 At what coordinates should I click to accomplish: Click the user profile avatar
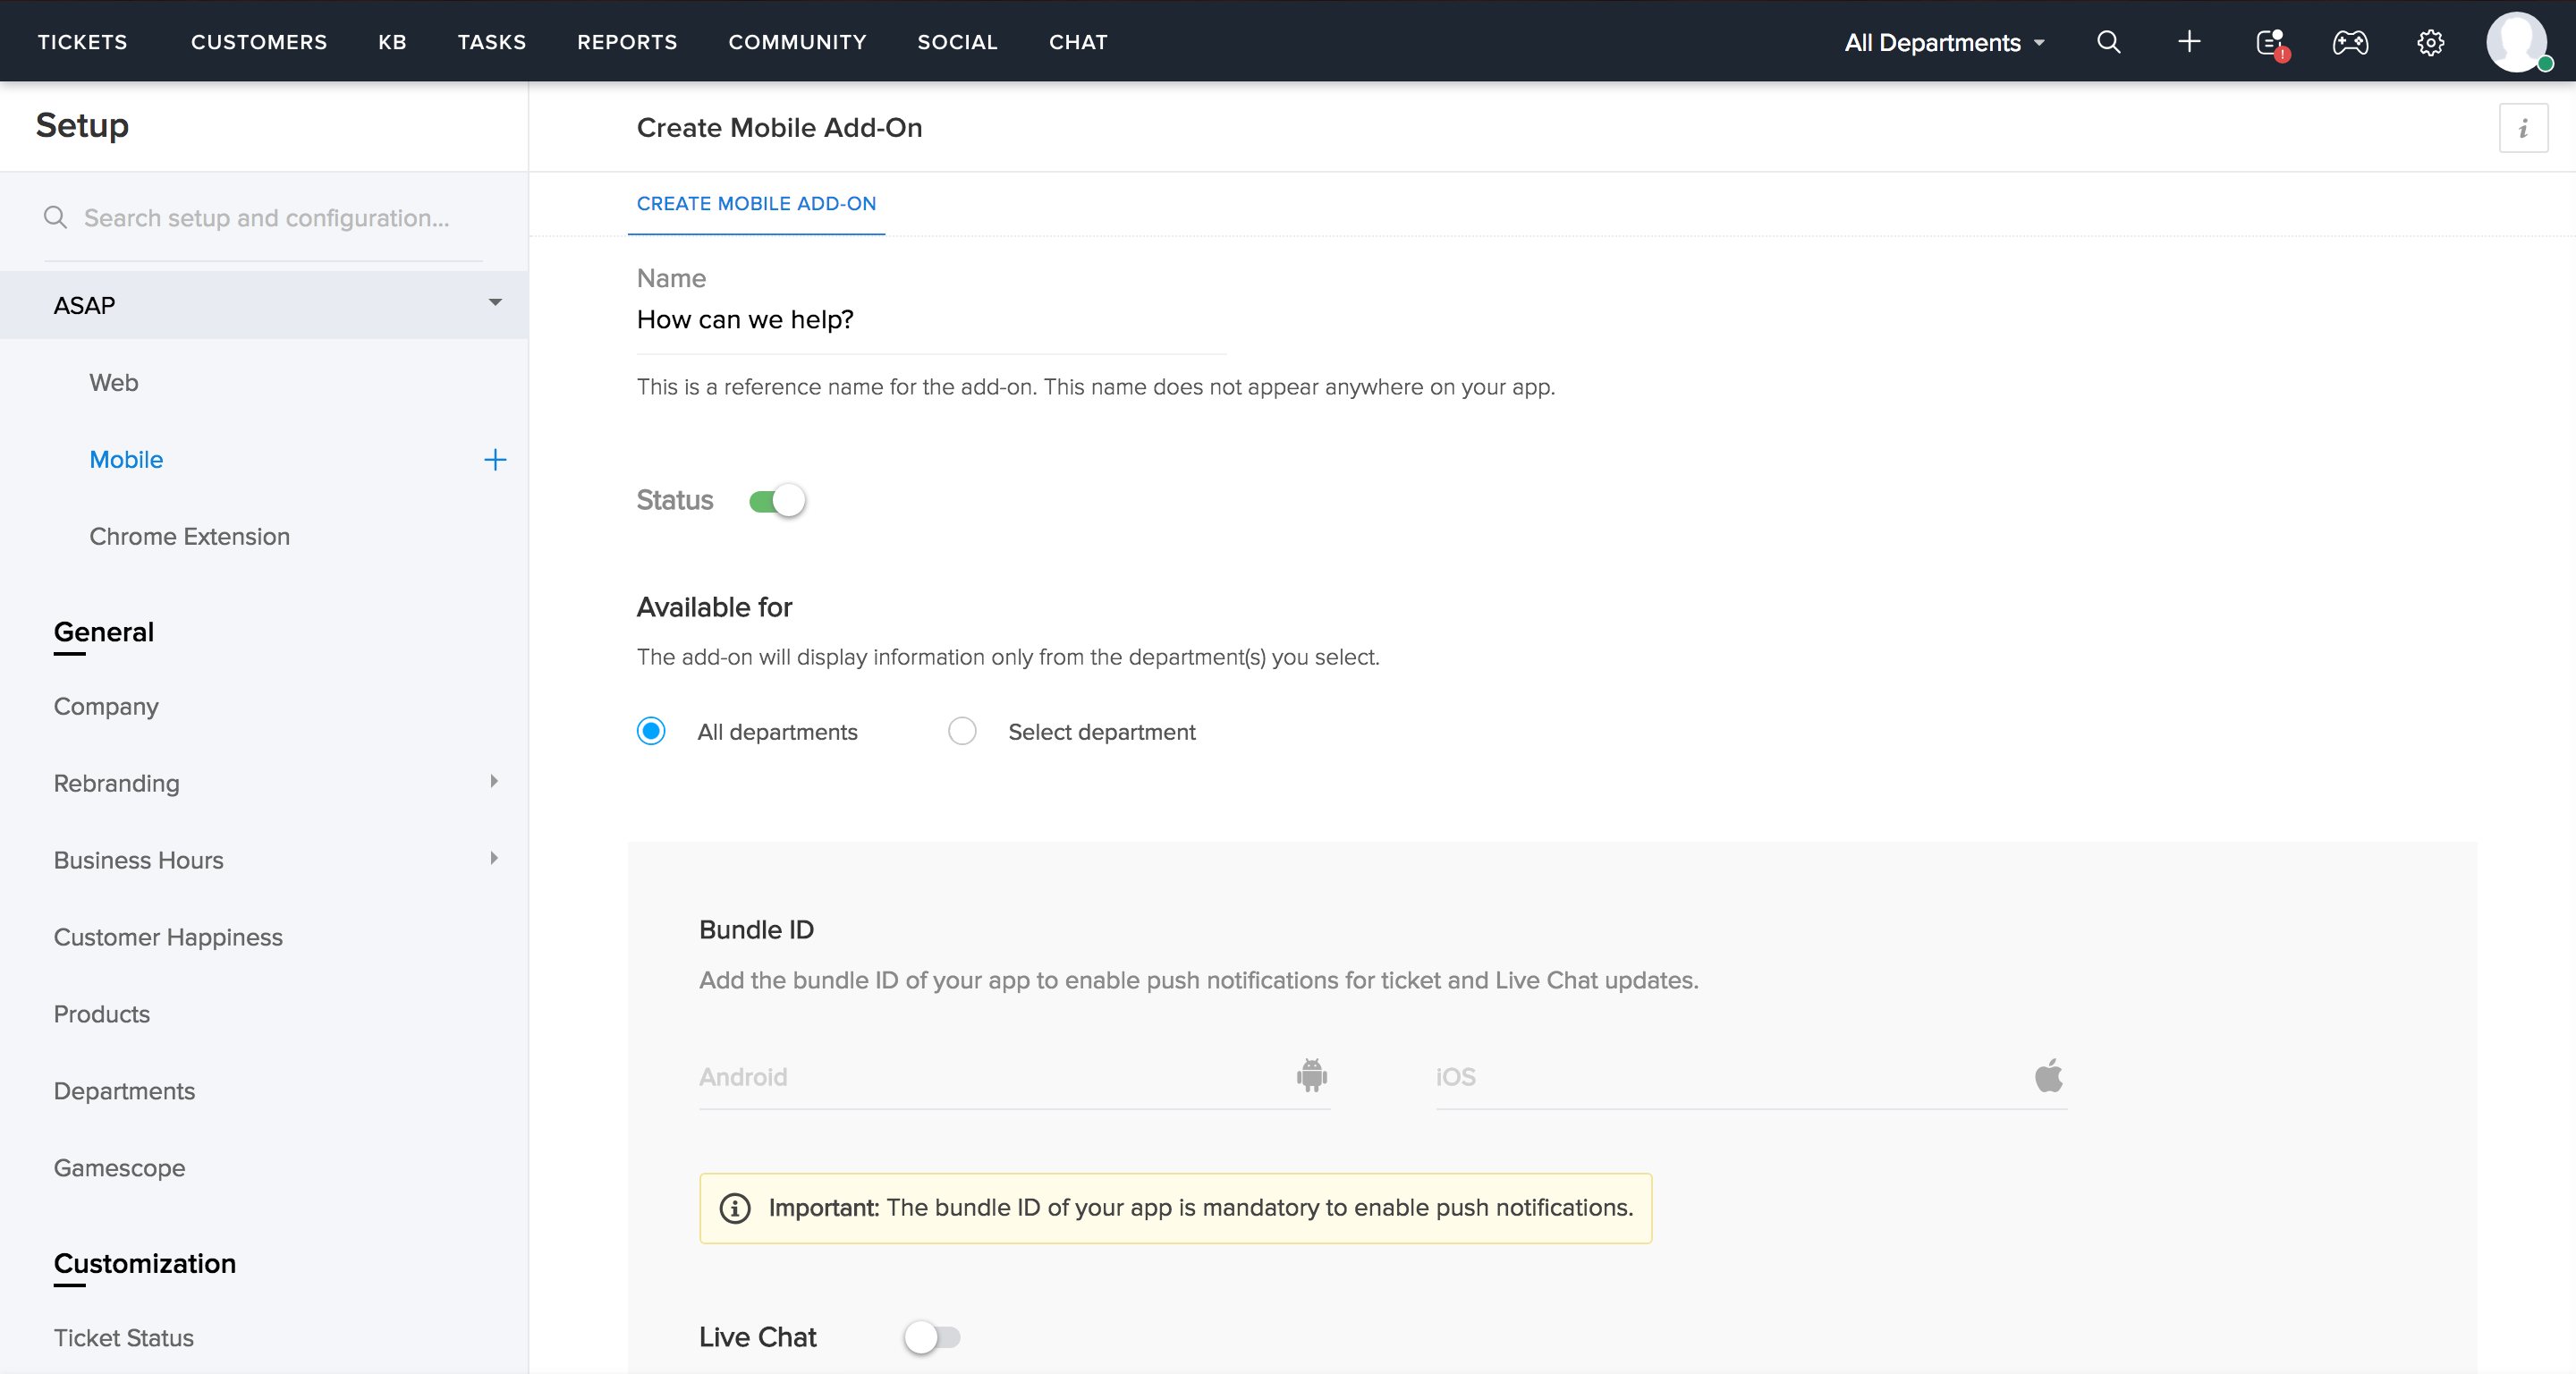pos(2516,42)
